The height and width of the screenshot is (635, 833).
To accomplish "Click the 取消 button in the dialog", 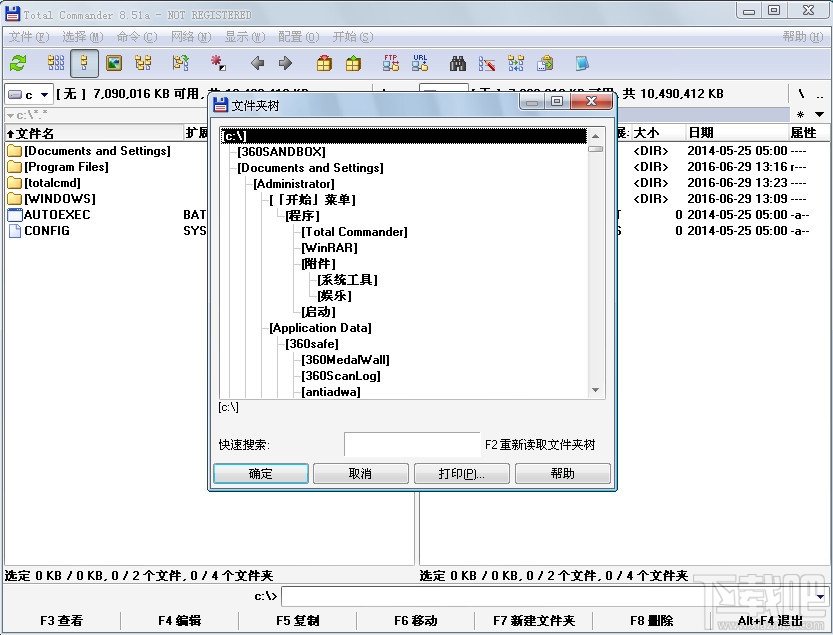I will click(x=361, y=473).
